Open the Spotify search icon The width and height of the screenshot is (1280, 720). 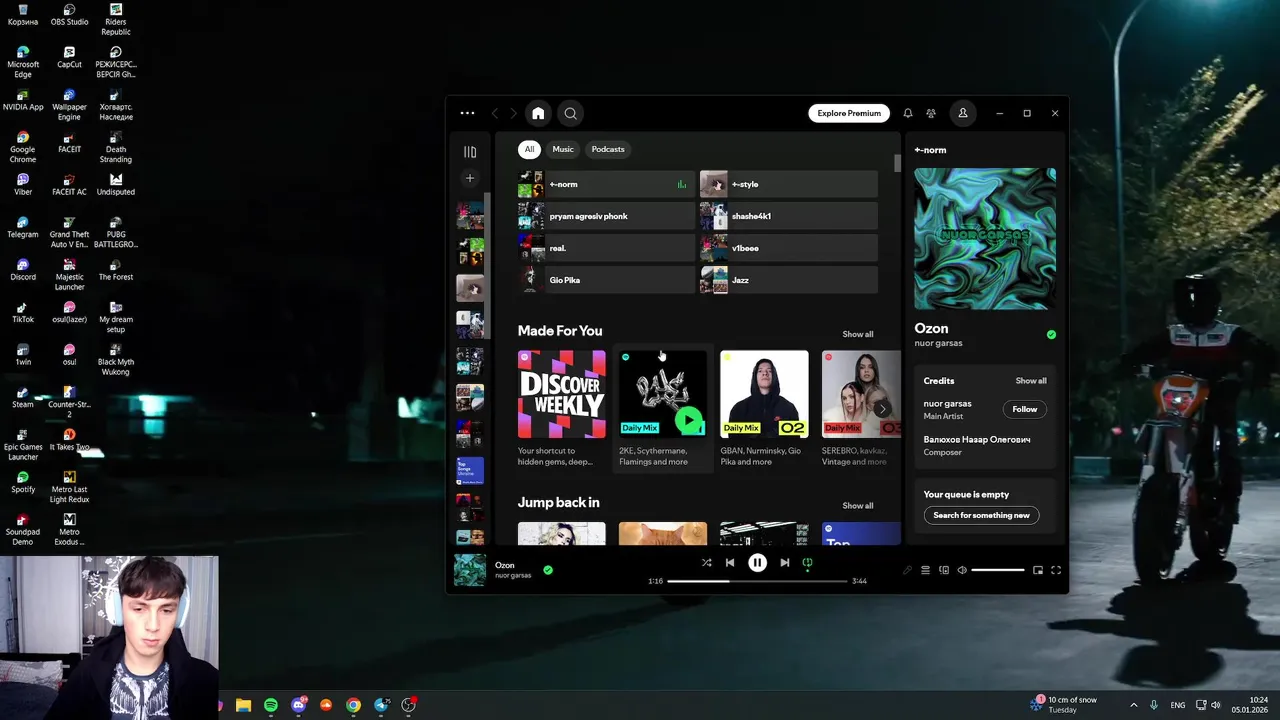(570, 113)
